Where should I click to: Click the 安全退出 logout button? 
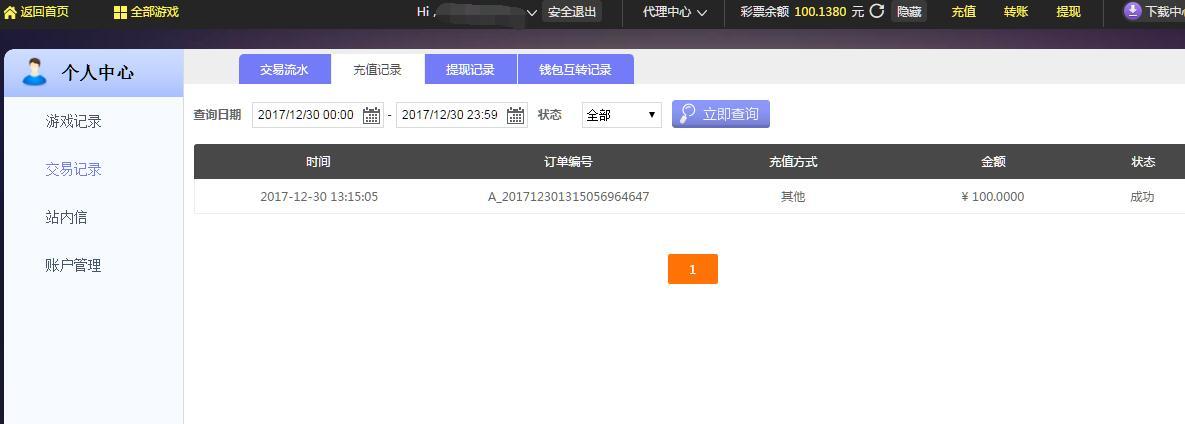tap(572, 11)
